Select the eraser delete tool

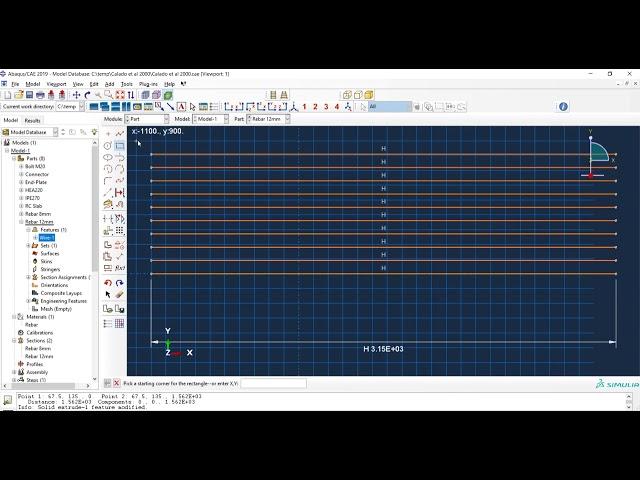coord(120,294)
